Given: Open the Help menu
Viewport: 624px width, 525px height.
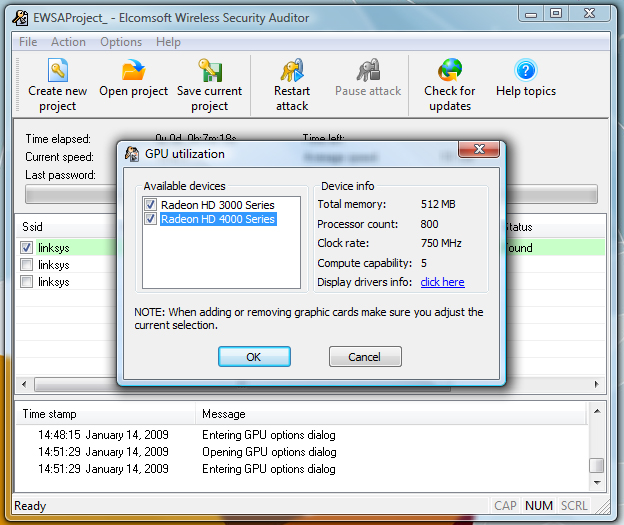Looking at the screenshot, I should tap(168, 42).
